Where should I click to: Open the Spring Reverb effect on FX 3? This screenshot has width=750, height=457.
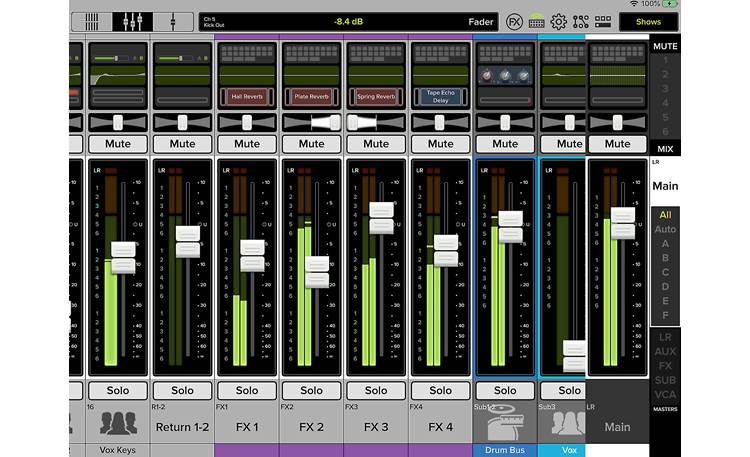tap(376, 97)
